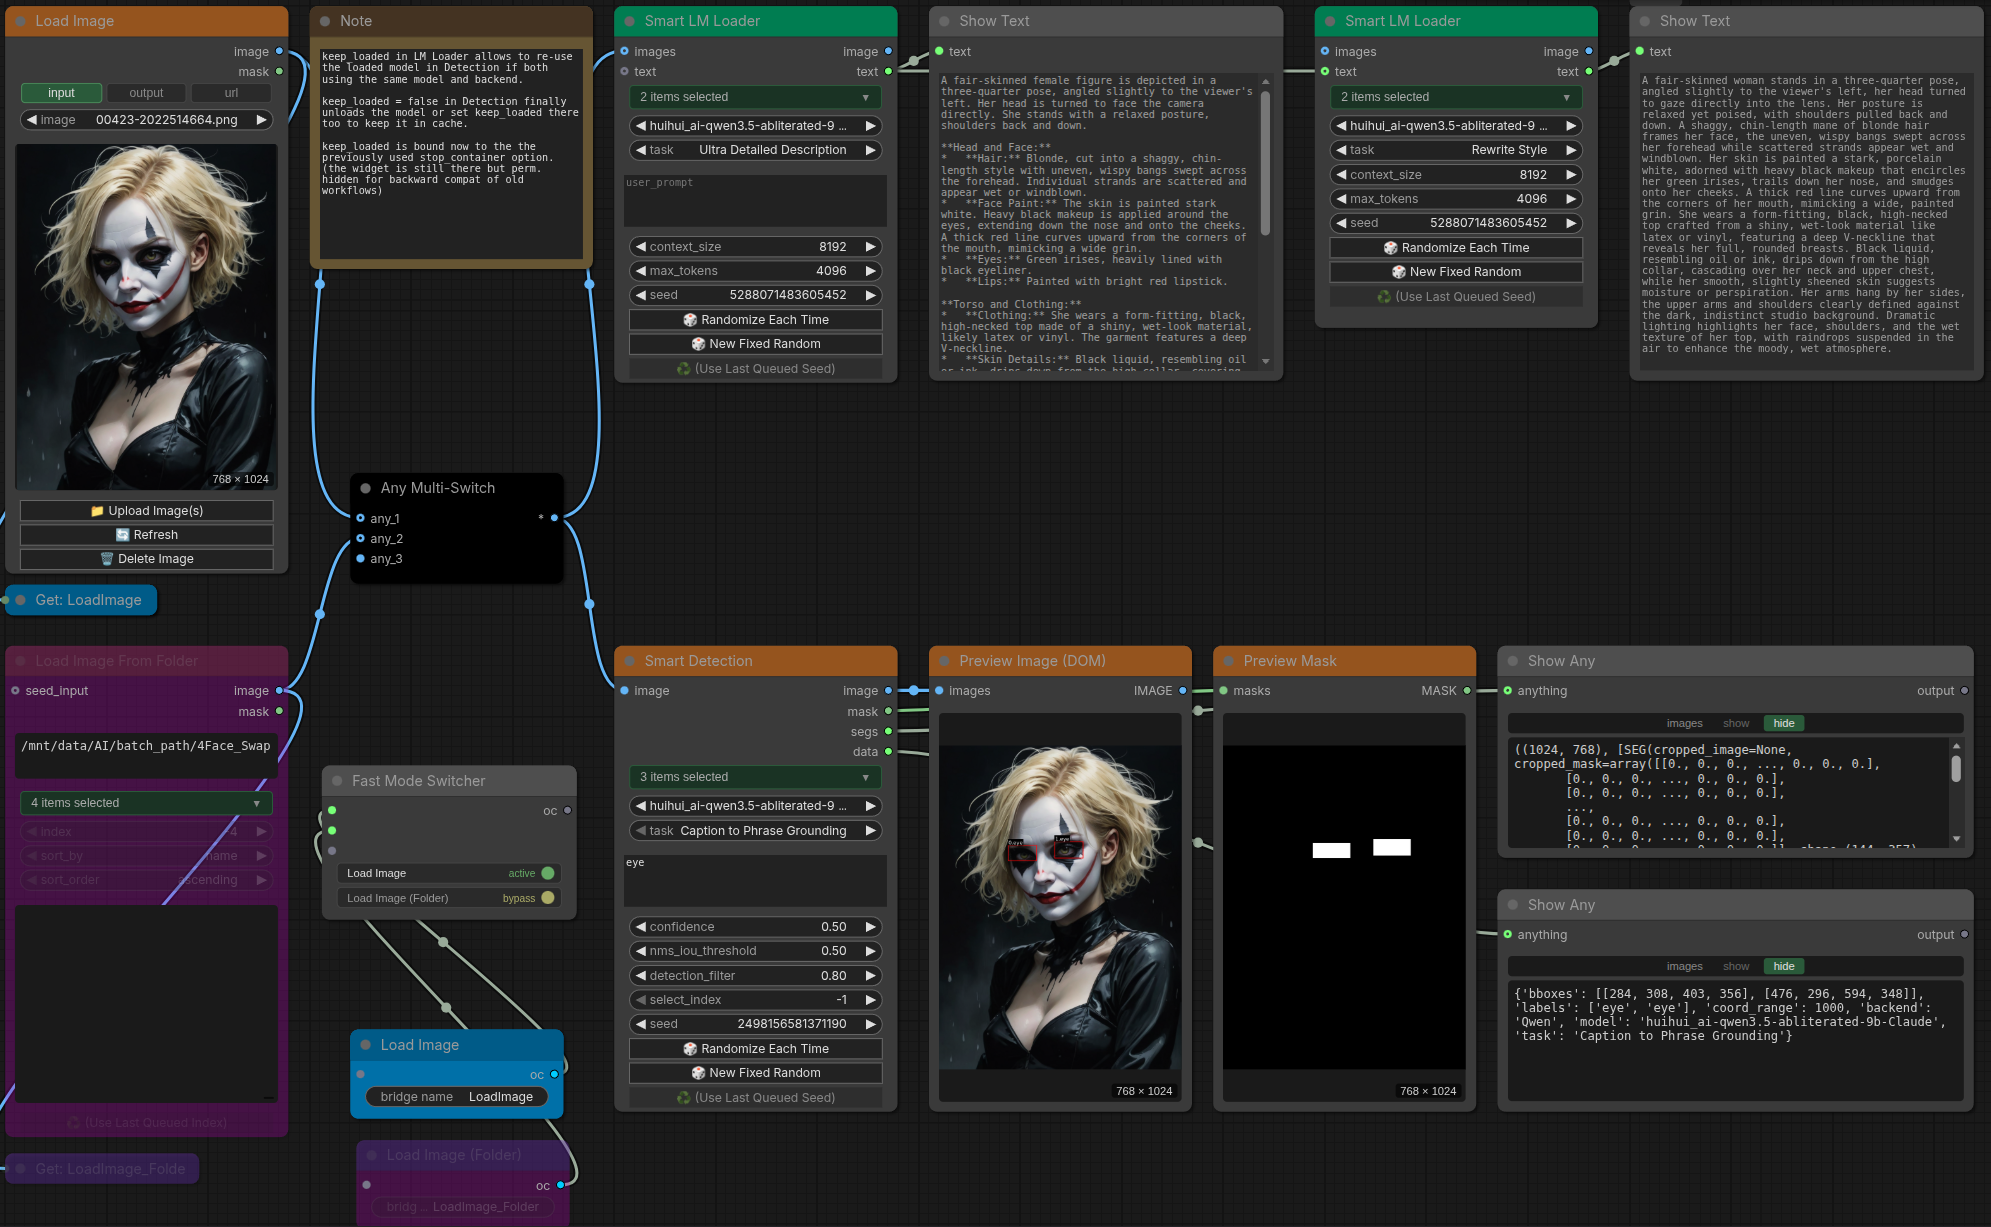Click the /mnt/data/AI/batch_path folder path field
Image resolution: width=1991 pixels, height=1227 pixels.
point(146,755)
